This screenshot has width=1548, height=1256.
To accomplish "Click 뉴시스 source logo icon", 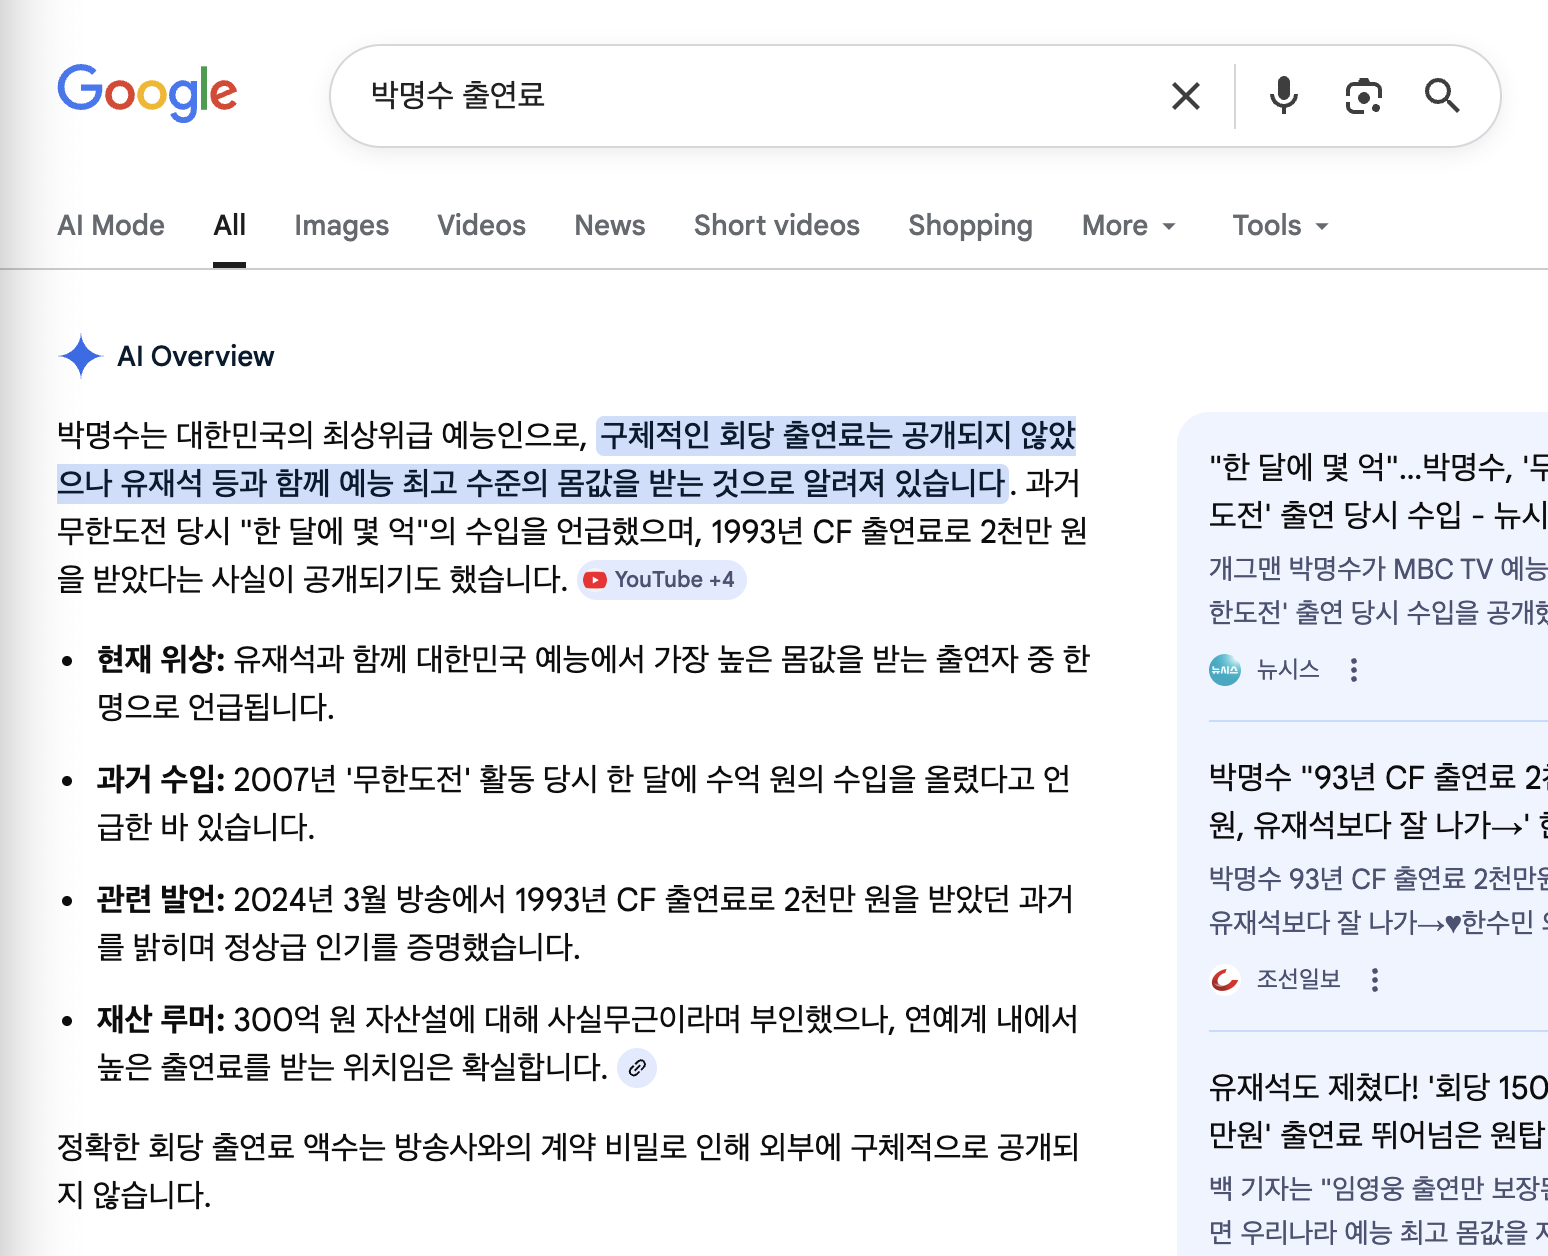I will point(1225,670).
